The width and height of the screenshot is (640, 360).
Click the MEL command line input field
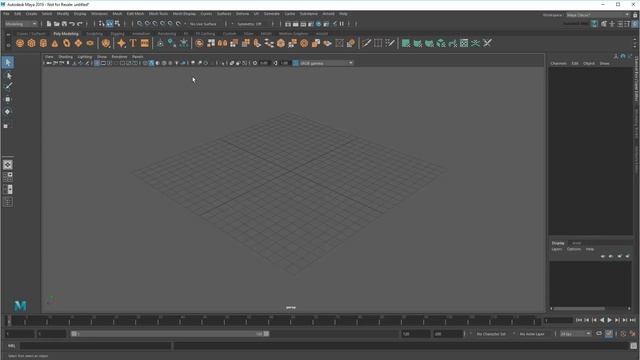click(96, 346)
